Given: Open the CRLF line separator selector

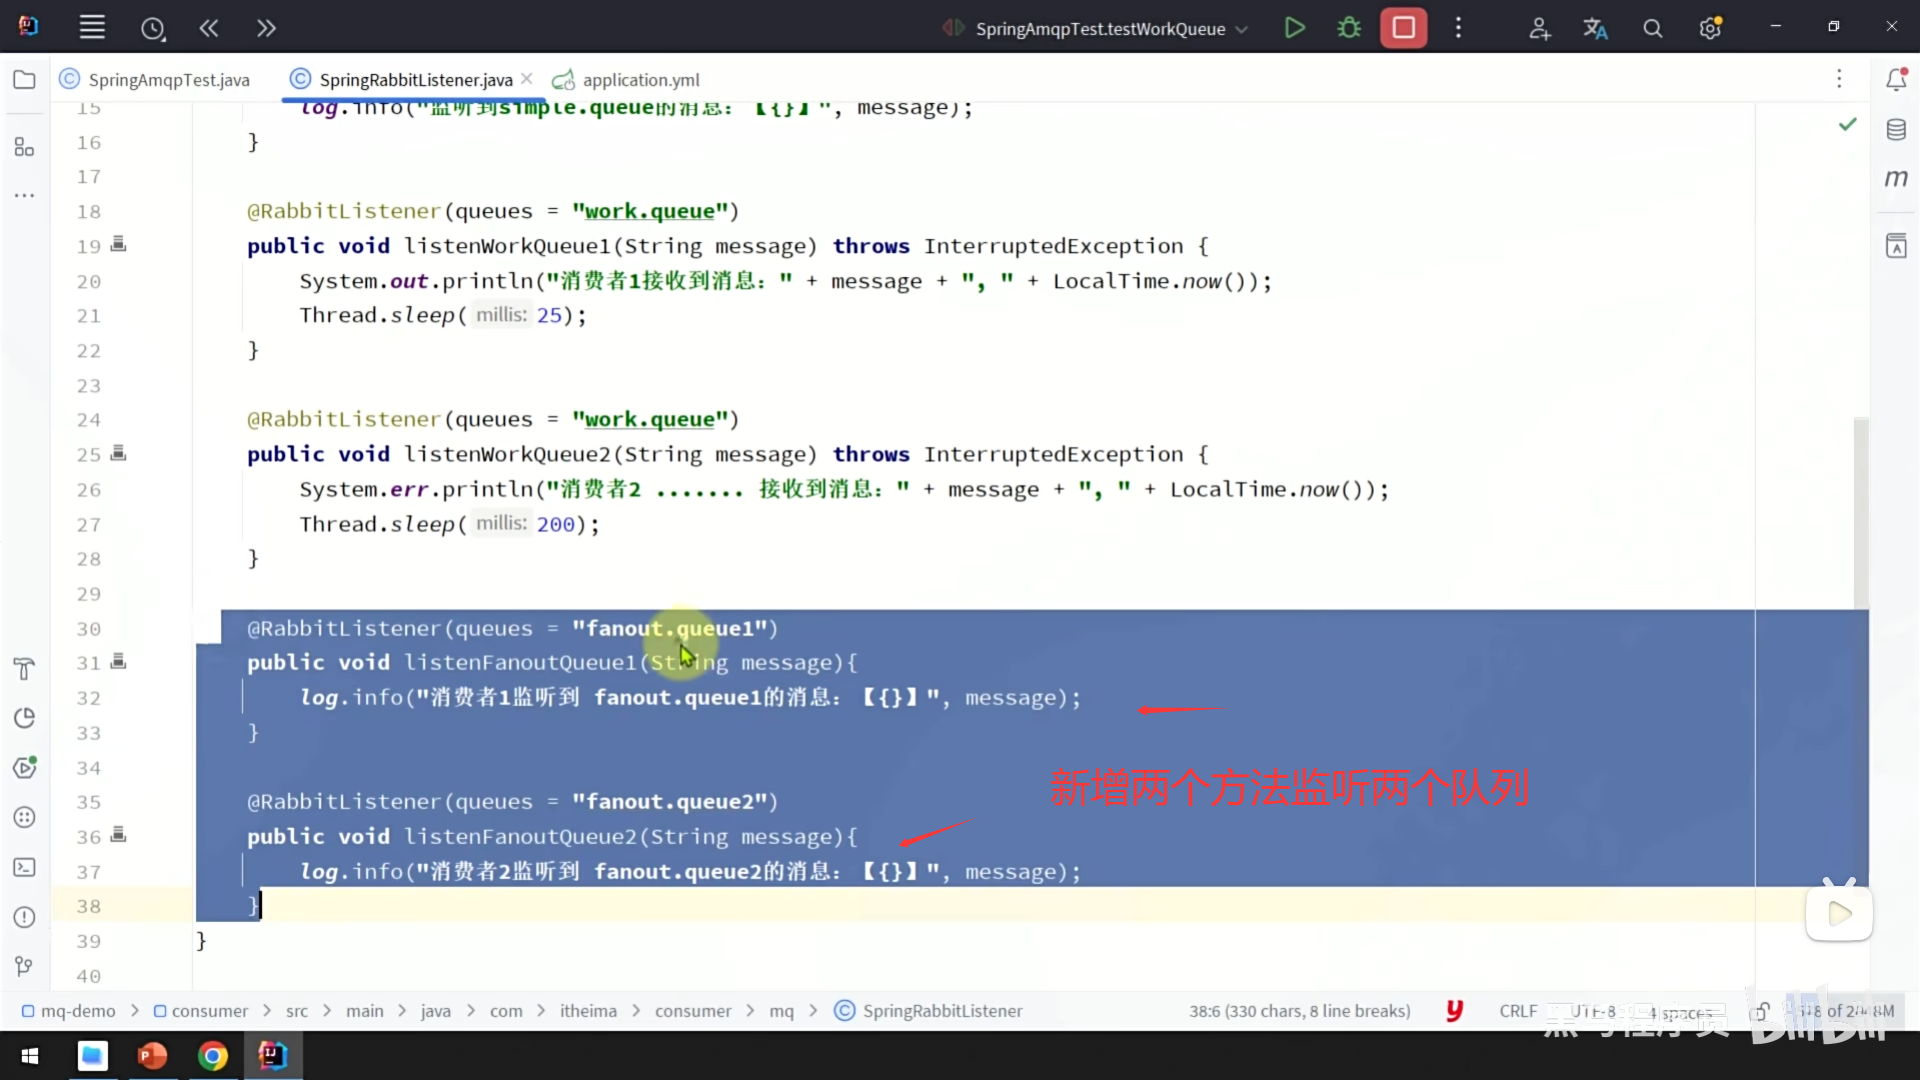Looking at the screenshot, I should (1517, 1011).
